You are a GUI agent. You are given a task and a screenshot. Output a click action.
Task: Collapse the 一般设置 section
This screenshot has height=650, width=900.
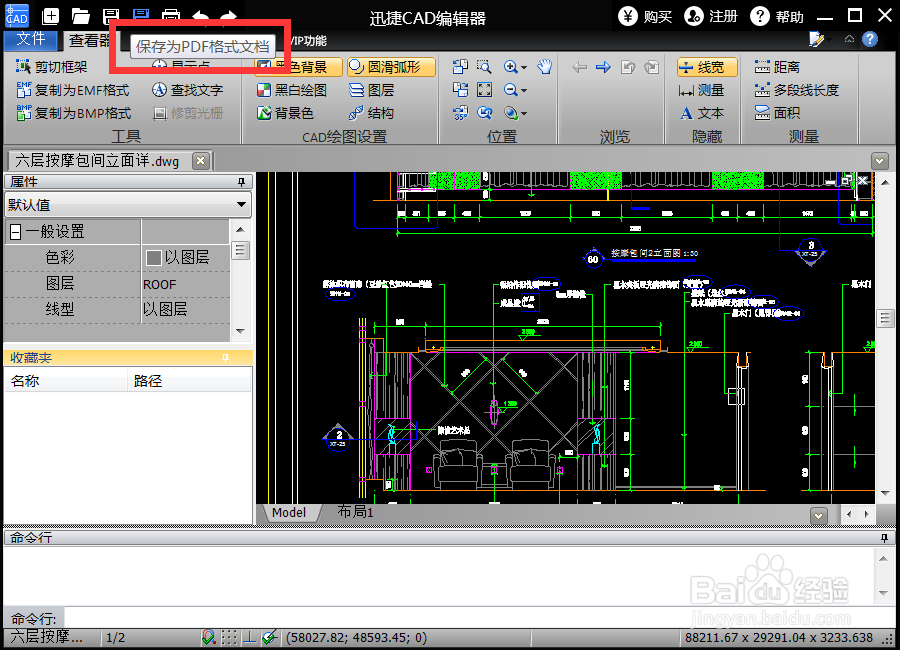click(16, 232)
